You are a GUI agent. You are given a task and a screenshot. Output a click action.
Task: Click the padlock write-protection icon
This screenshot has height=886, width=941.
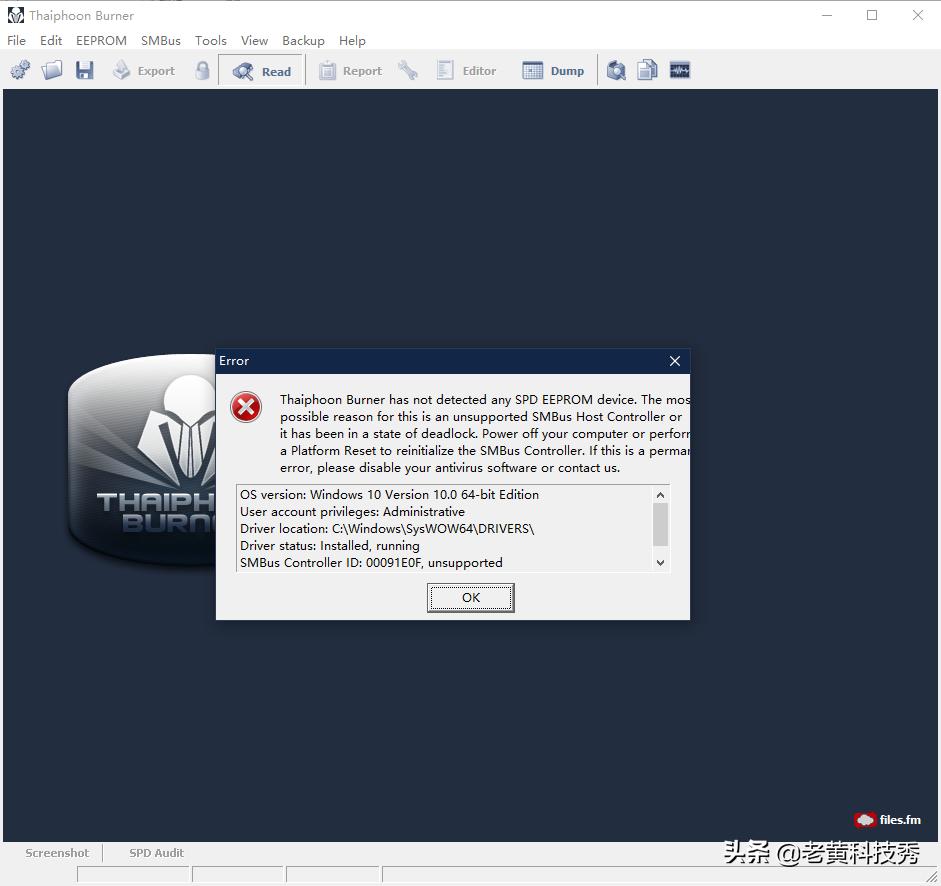click(x=203, y=70)
